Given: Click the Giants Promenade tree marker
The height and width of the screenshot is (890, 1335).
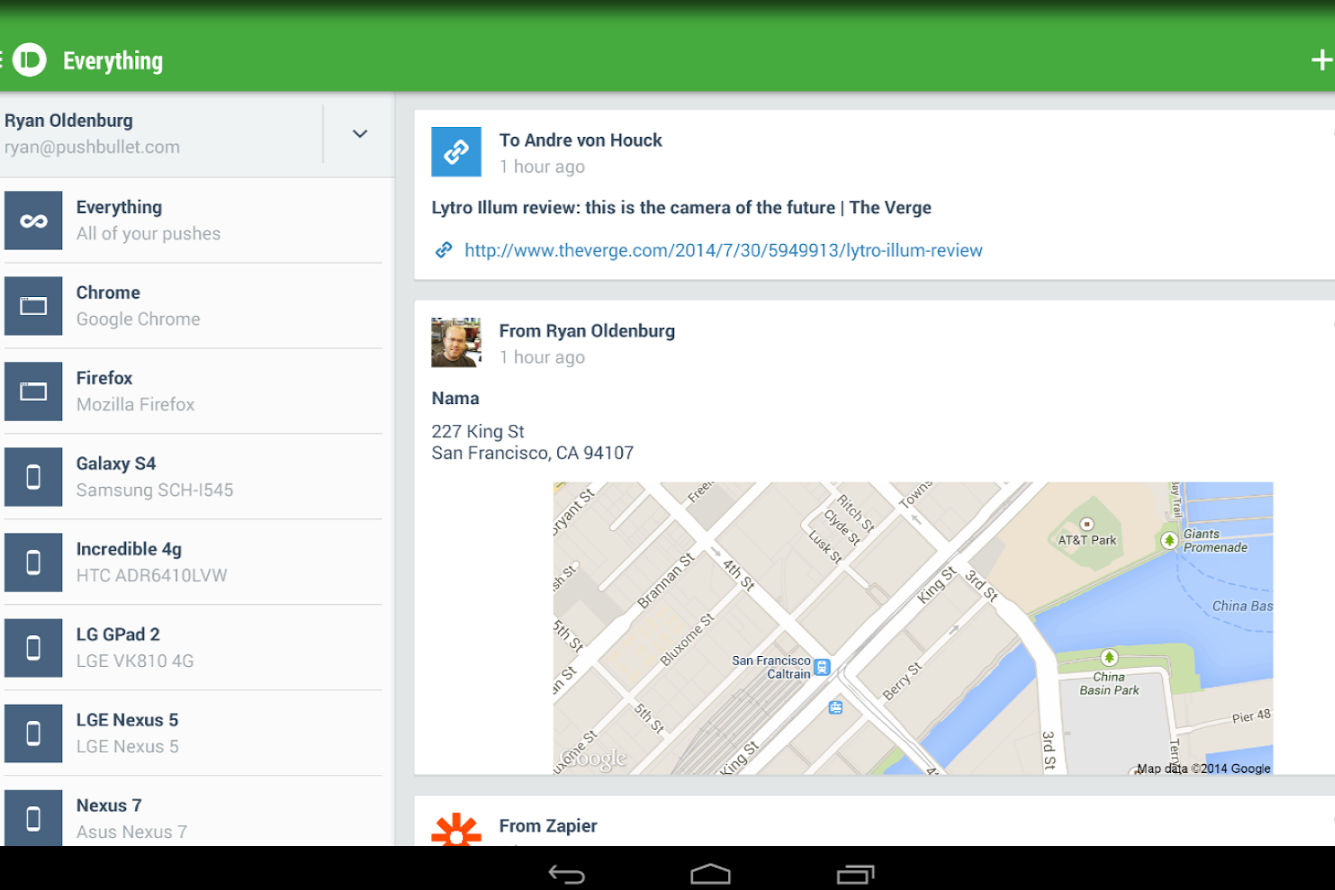Looking at the screenshot, I should click(1168, 540).
